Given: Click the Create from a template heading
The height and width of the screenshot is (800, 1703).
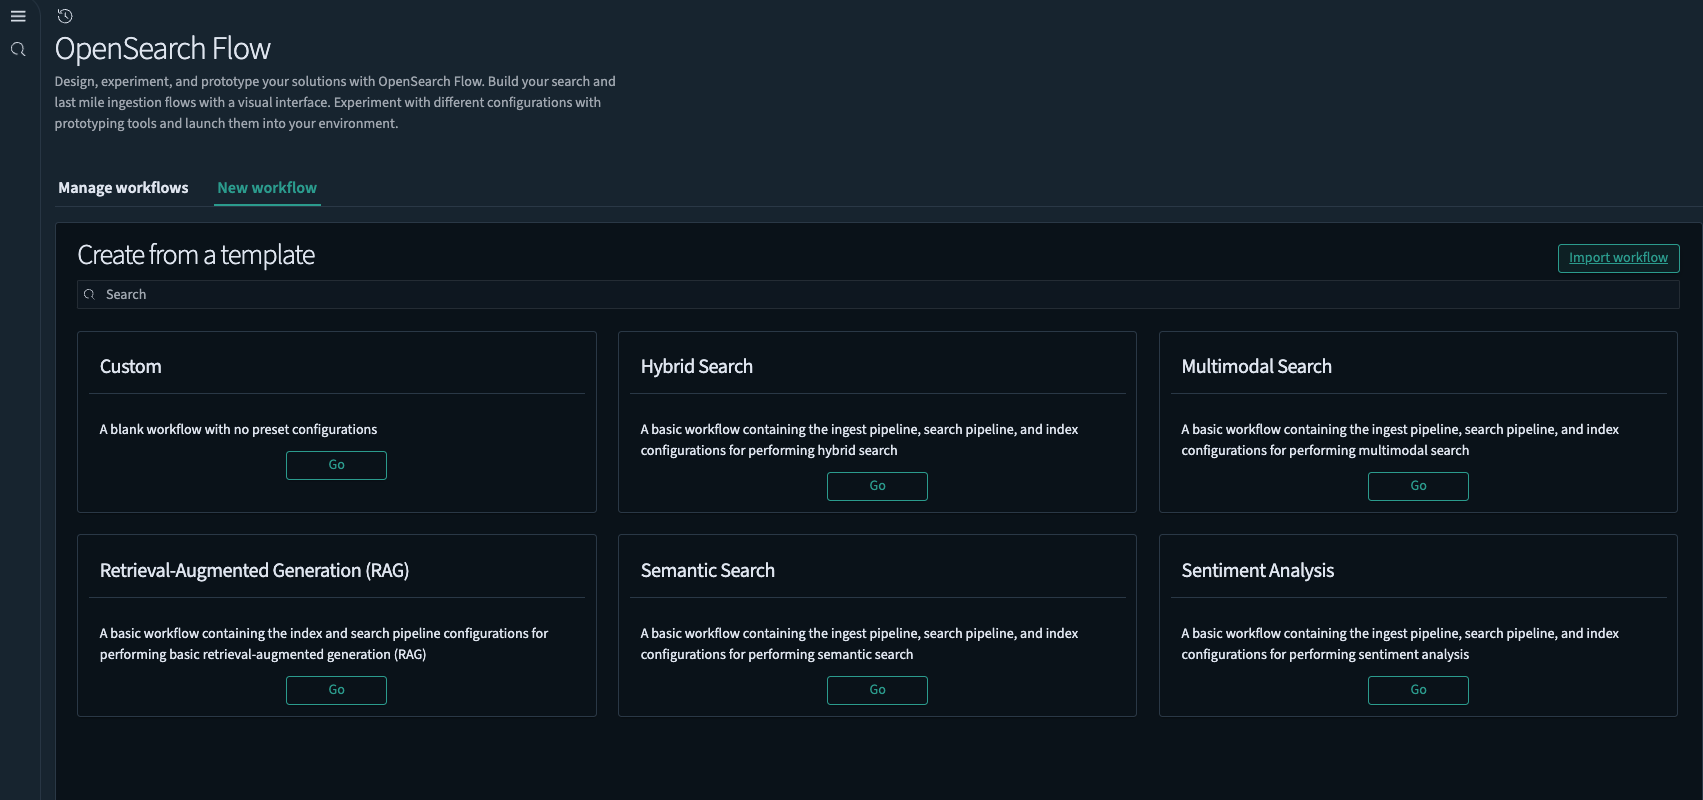Looking at the screenshot, I should [x=196, y=255].
